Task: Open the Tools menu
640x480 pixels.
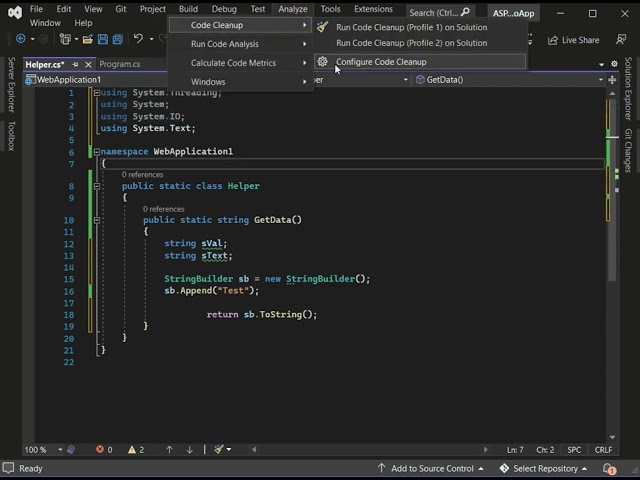Action: (330, 9)
